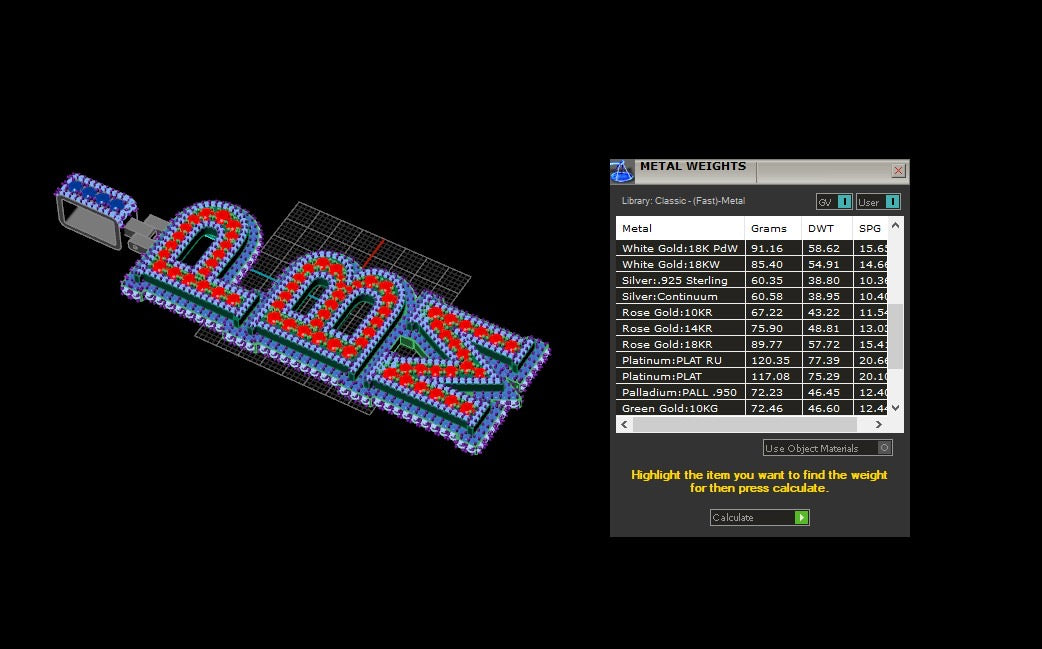1042x649 pixels.
Task: Click the SPG column header
Action: [870, 229]
